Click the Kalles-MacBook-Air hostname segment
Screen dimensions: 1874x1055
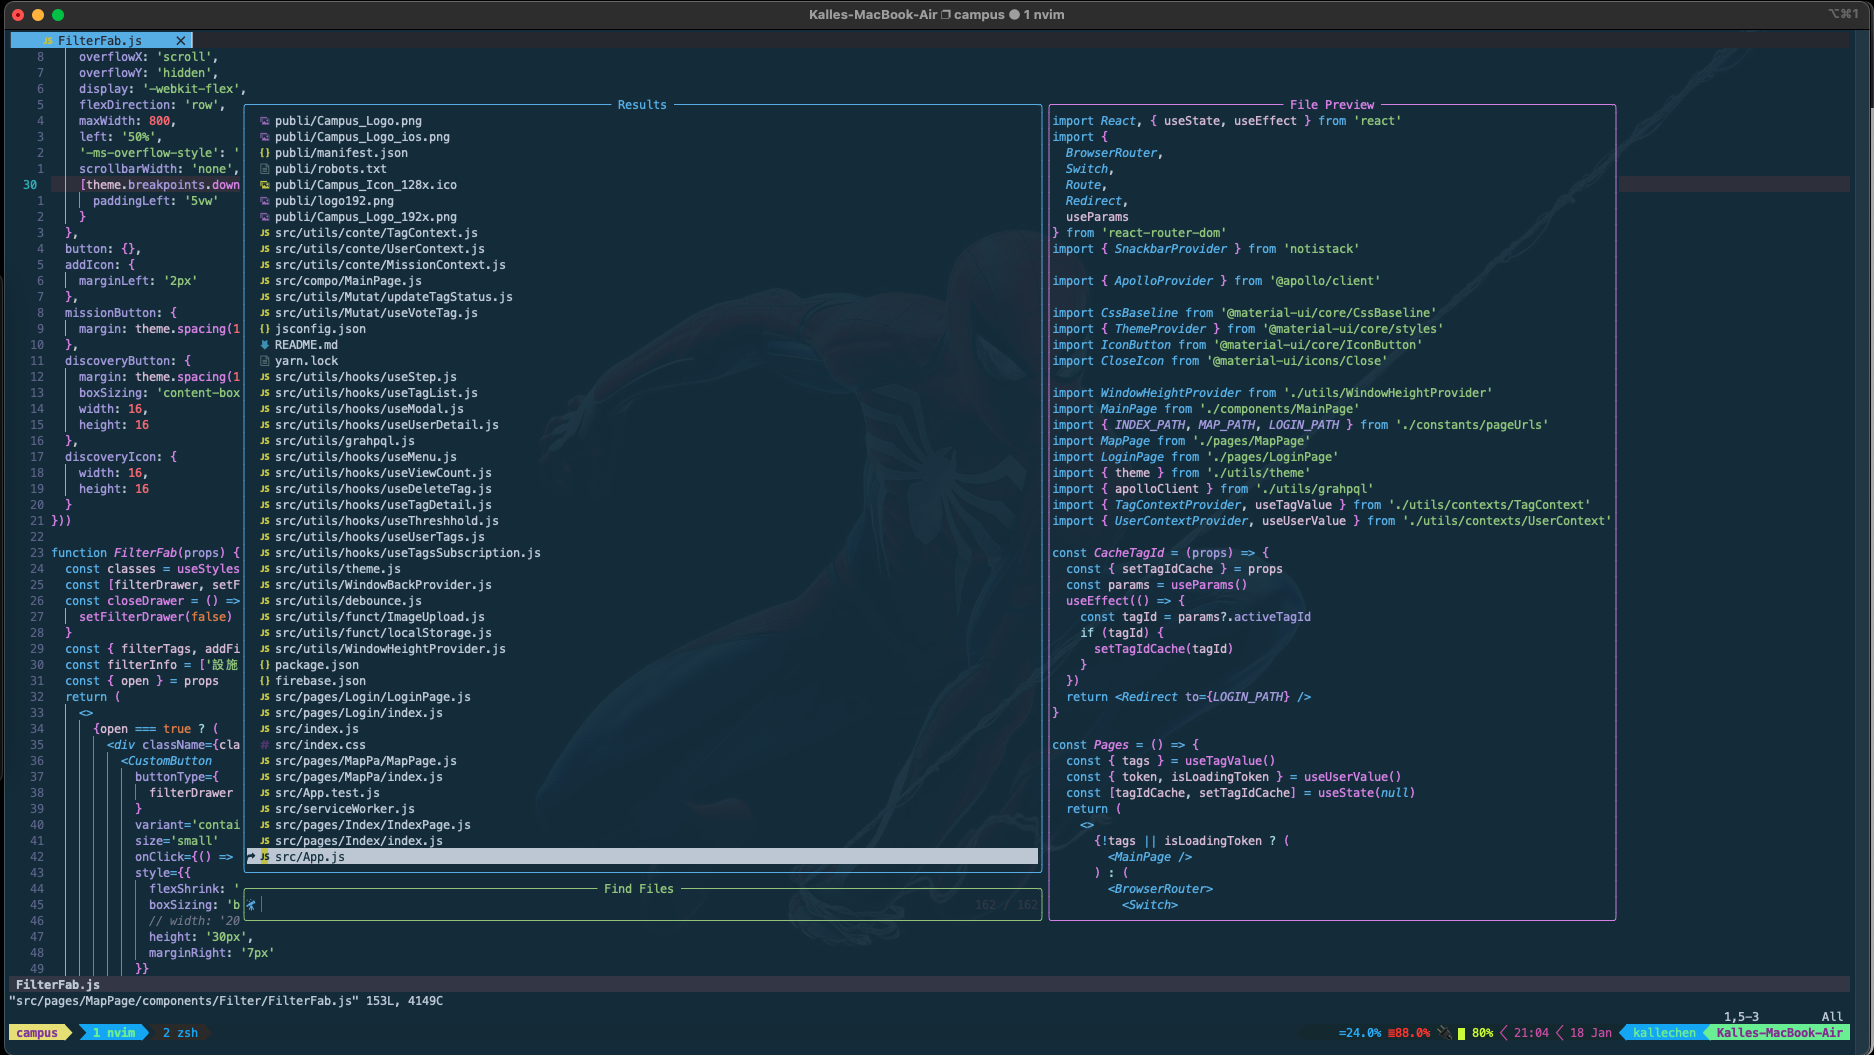[1779, 1033]
